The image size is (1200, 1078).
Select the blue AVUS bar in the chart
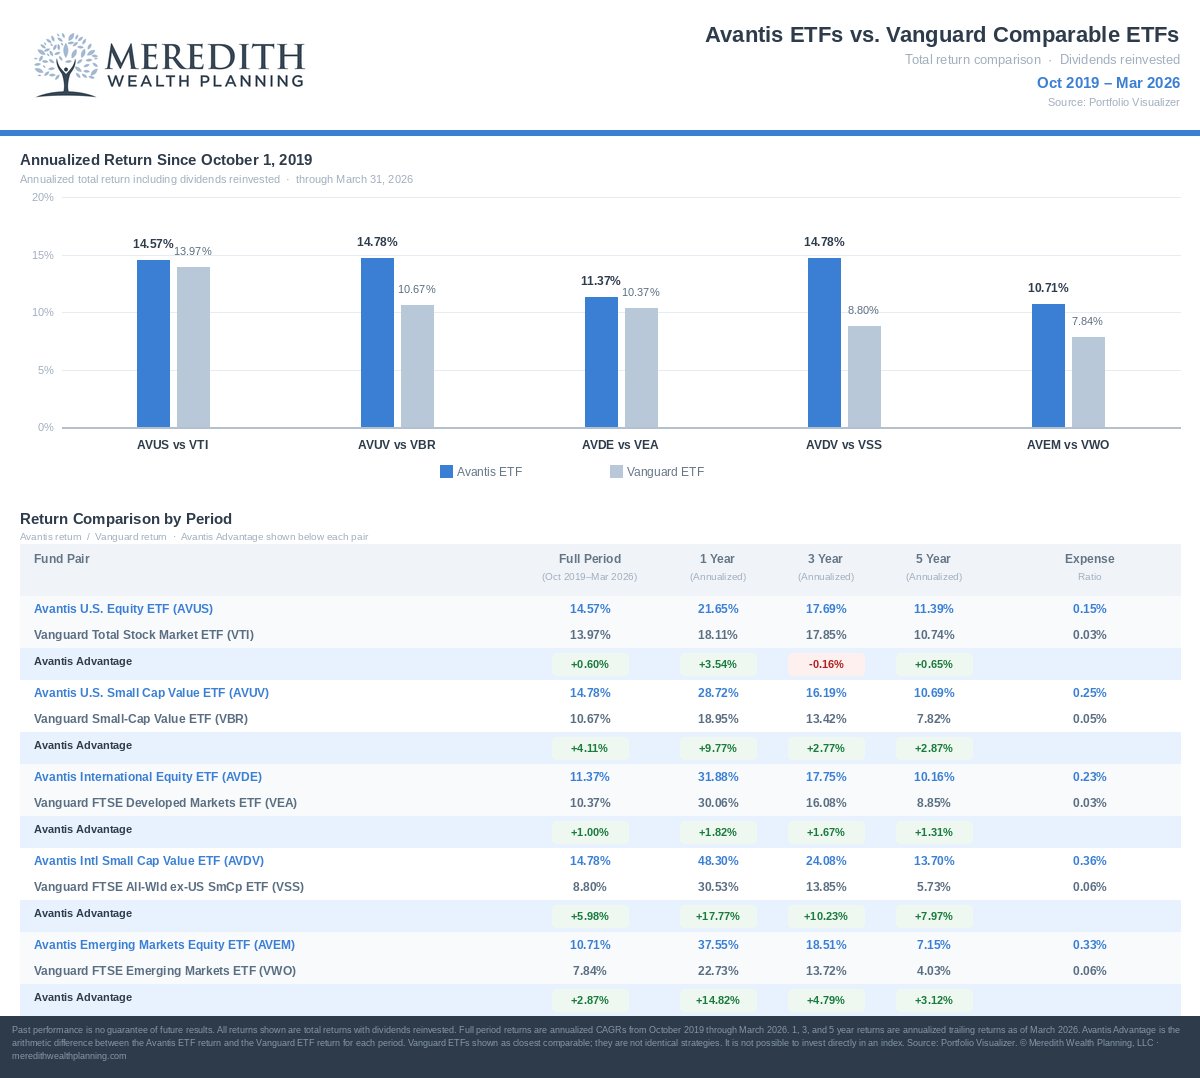pos(153,344)
